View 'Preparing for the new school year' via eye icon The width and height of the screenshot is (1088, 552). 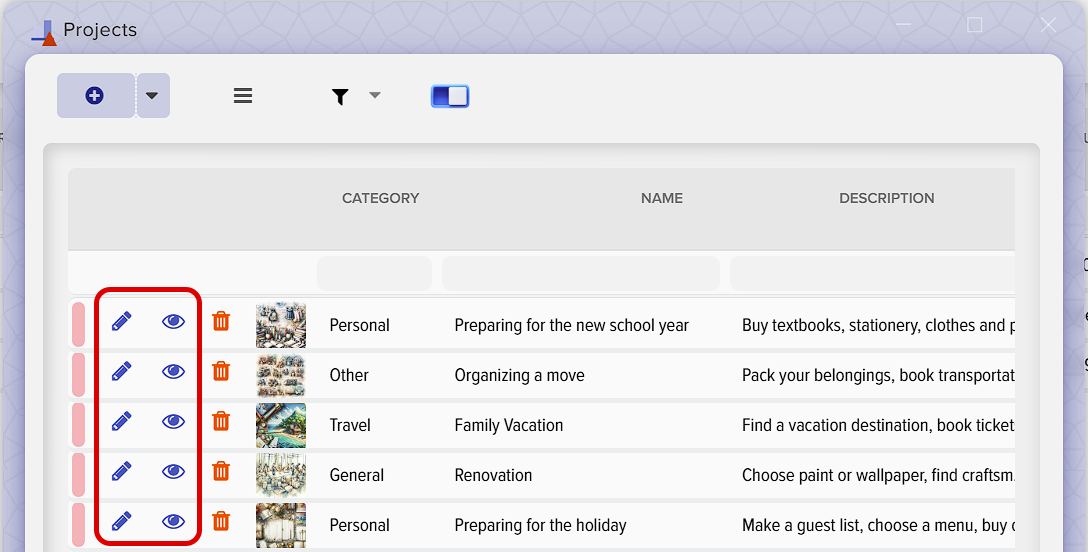173,322
